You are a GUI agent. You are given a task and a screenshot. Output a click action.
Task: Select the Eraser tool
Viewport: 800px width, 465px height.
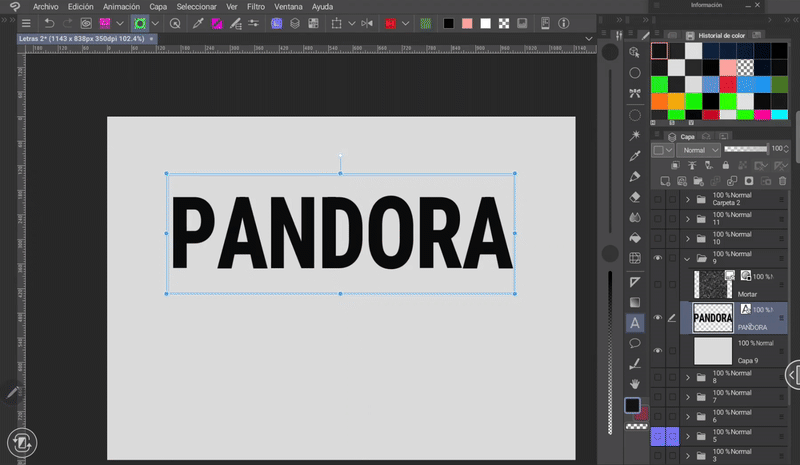[634, 197]
